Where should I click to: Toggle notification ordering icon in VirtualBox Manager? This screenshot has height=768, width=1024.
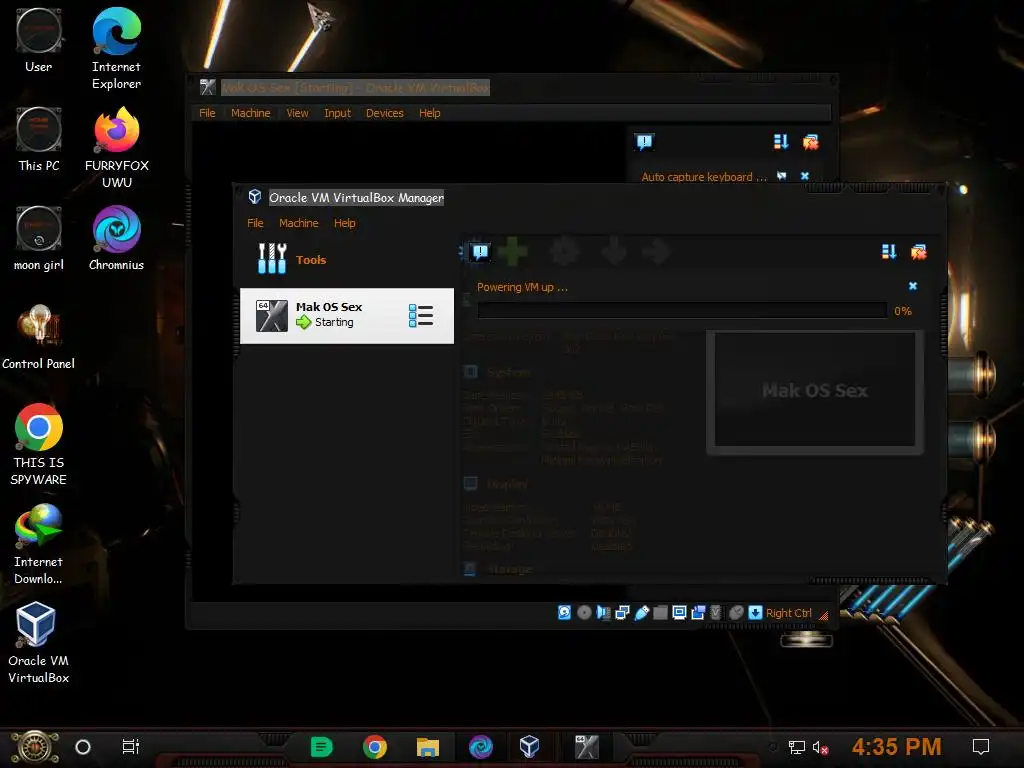click(889, 251)
